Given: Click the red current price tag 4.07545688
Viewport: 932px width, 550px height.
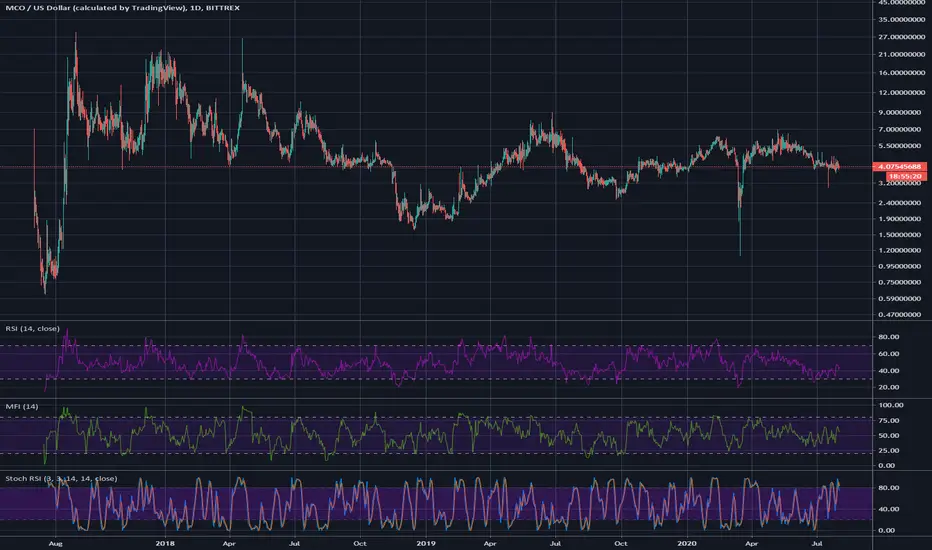Looking at the screenshot, I should pyautogui.click(x=899, y=166).
